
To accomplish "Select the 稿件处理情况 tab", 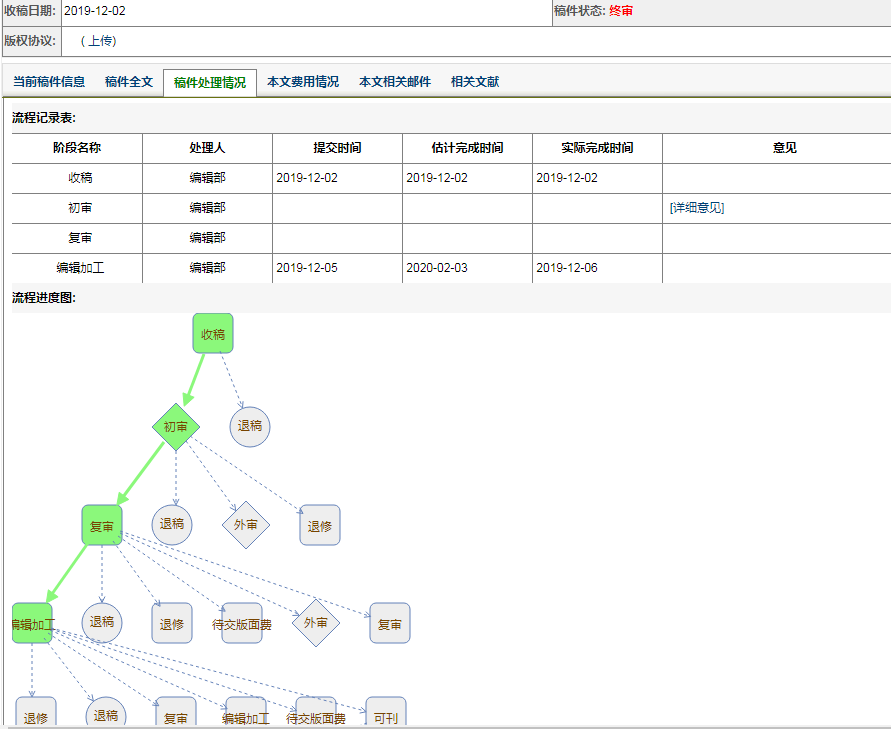I will point(210,83).
